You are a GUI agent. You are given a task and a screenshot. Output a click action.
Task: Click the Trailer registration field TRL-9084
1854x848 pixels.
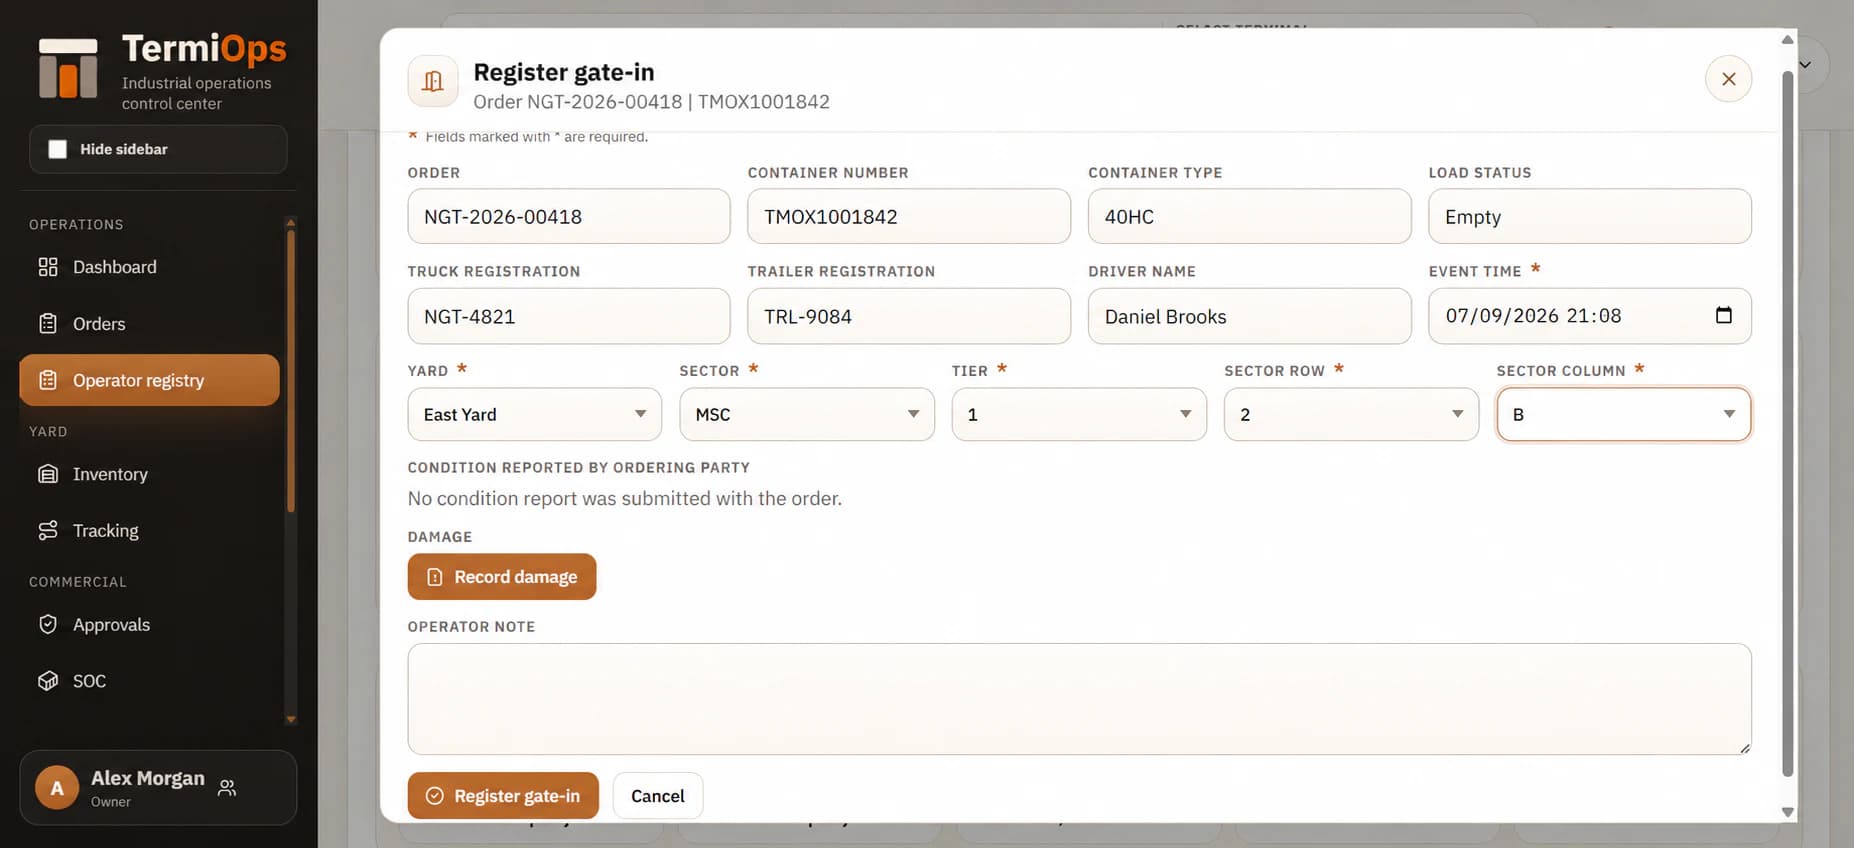point(909,316)
